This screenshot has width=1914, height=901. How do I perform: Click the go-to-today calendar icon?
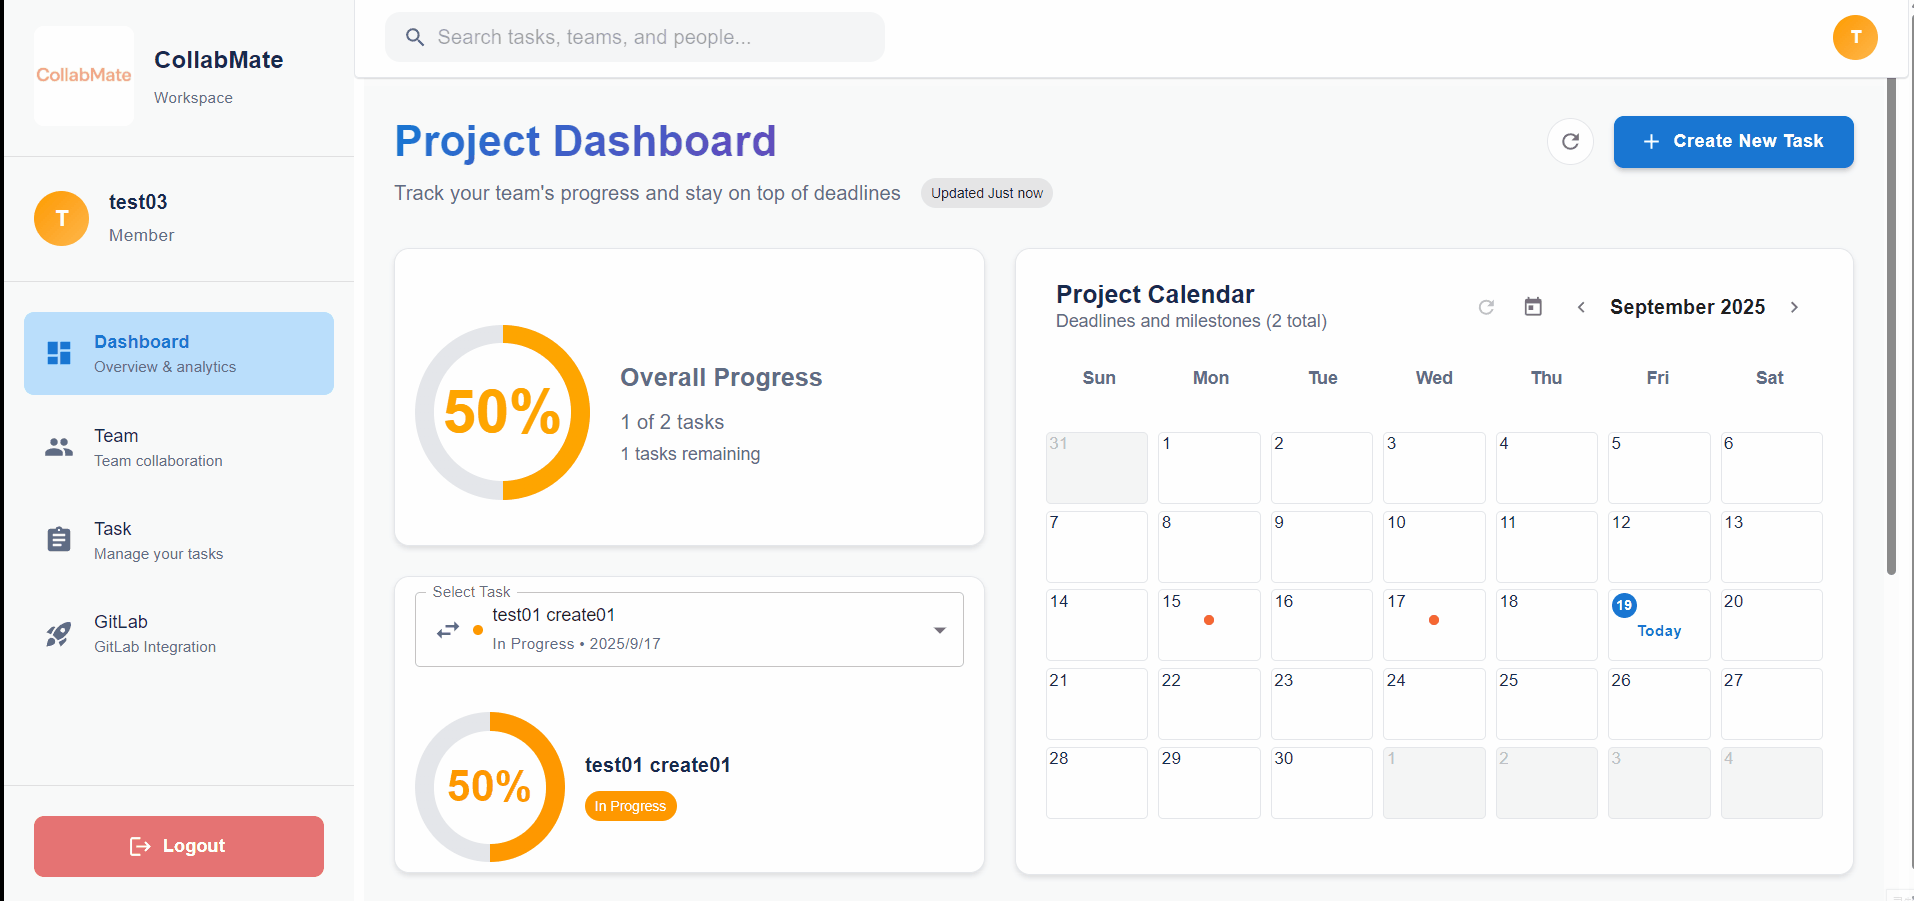coord(1533,307)
